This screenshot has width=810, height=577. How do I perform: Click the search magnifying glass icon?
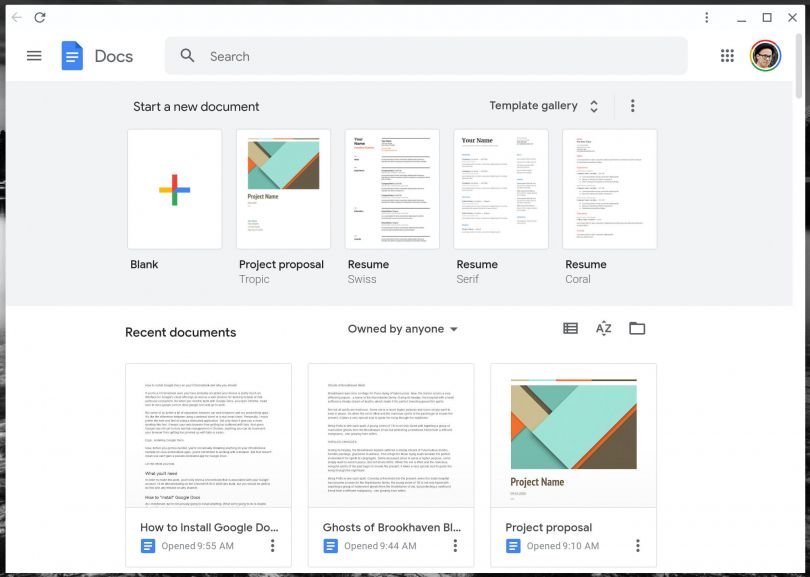point(187,56)
